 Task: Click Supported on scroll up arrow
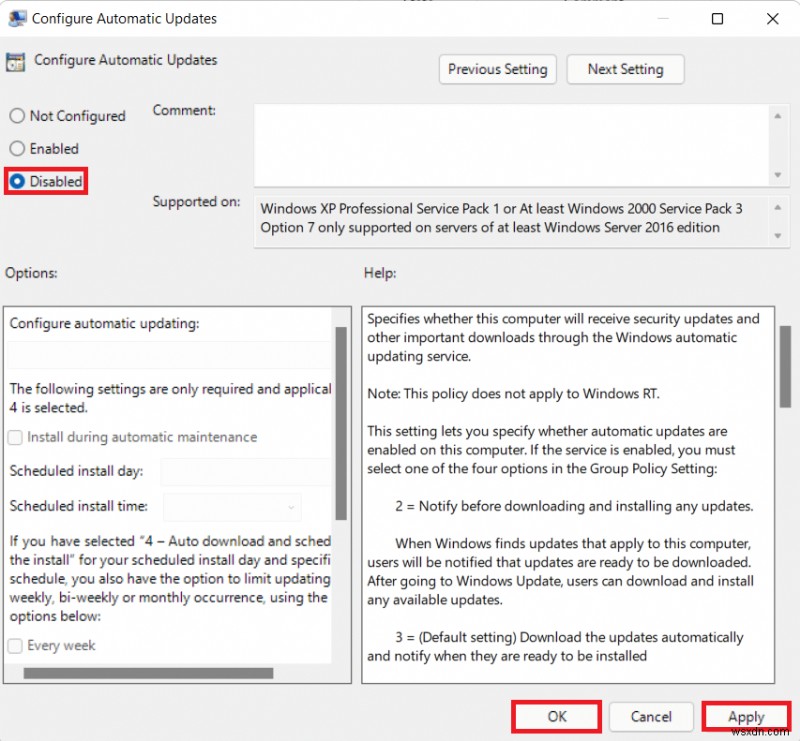tap(778, 207)
